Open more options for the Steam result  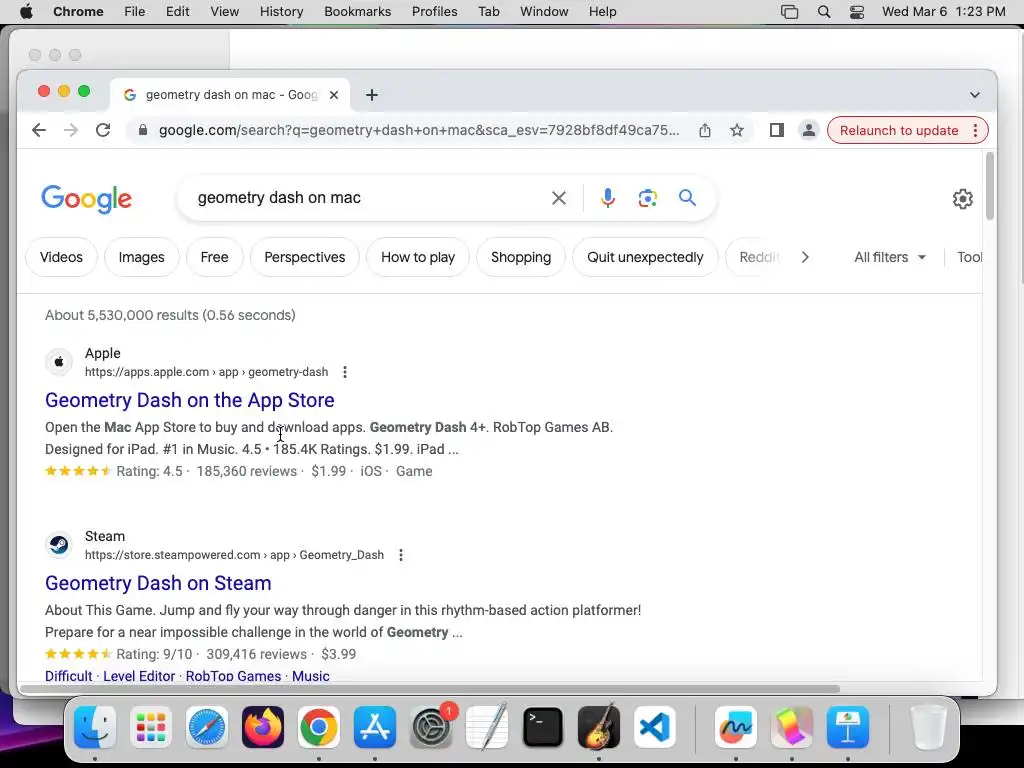(401, 554)
